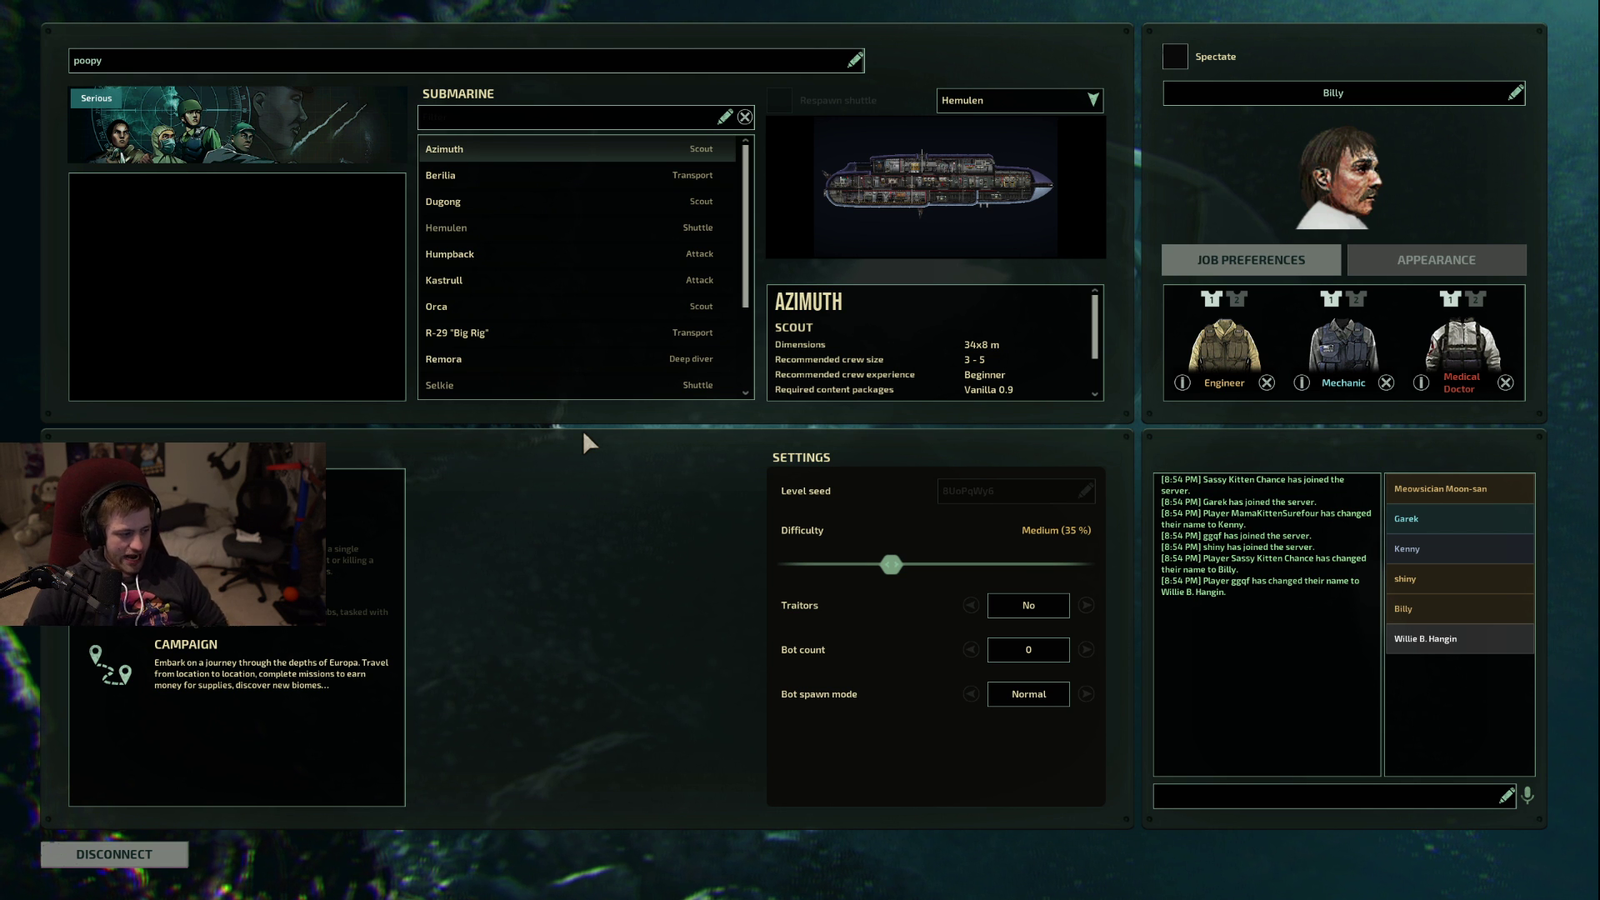Viewport: 1600px width, 900px height.
Task: Click the Azimuth submarine preview image
Action: [x=936, y=188]
